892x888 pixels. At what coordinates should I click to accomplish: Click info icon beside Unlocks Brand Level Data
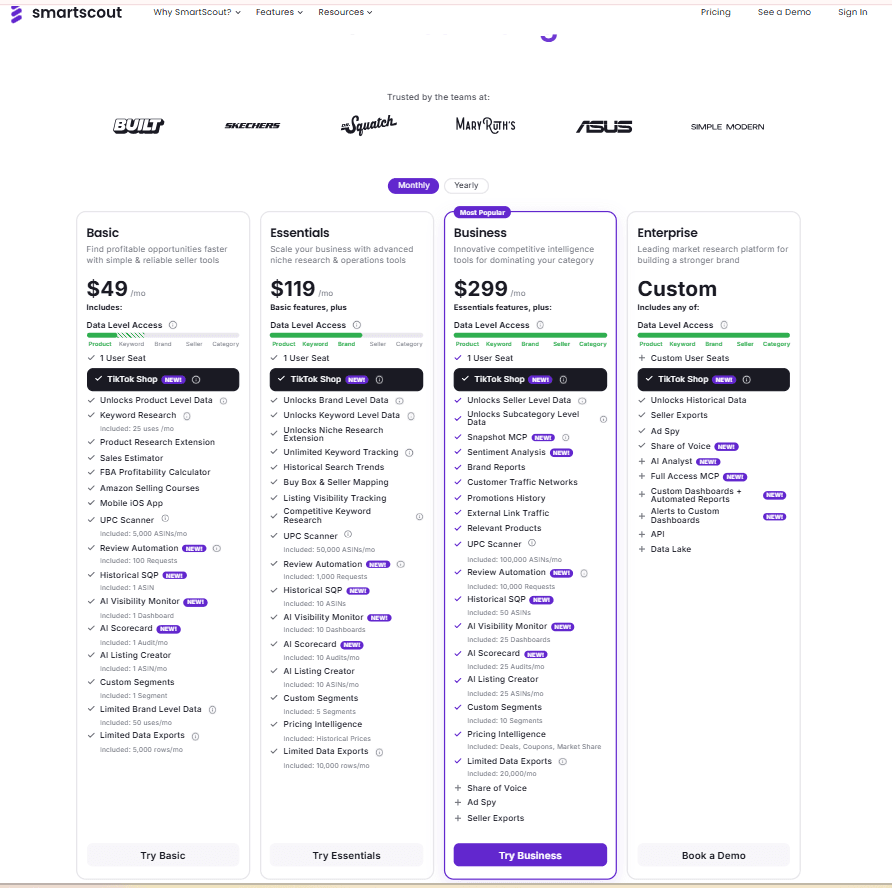click(399, 401)
